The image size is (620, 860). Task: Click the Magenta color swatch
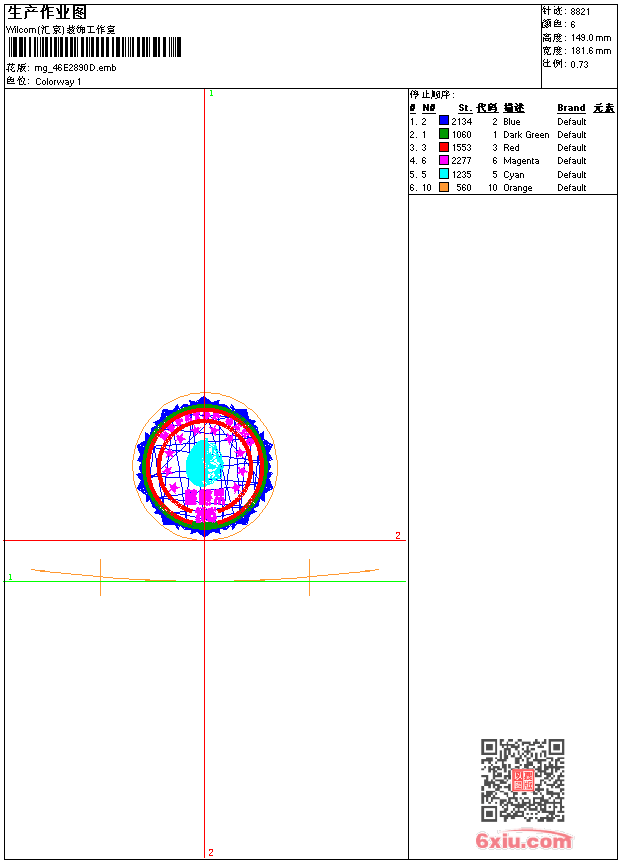pos(444,160)
